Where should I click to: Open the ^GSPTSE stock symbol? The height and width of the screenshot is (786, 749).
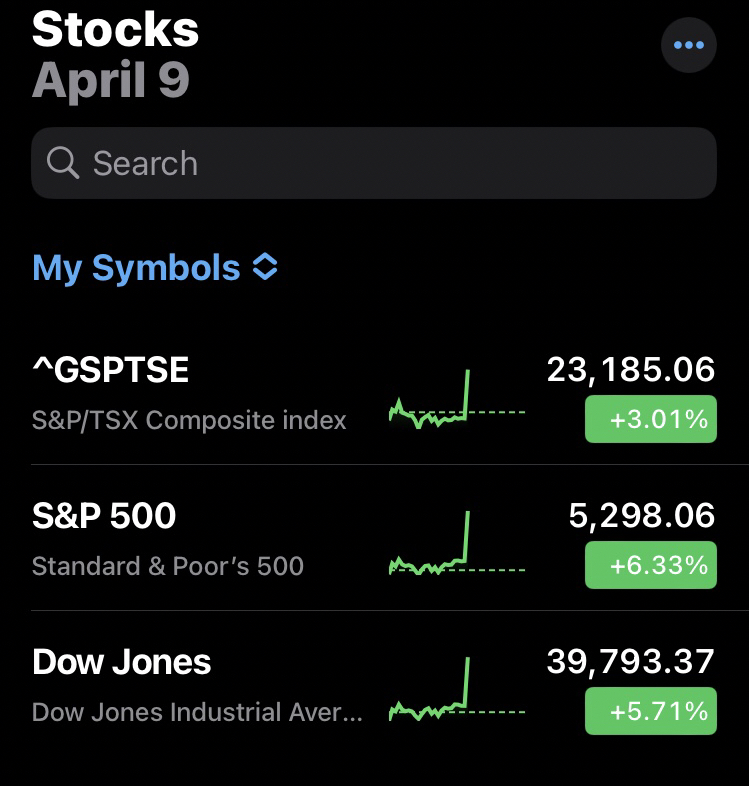click(110, 370)
